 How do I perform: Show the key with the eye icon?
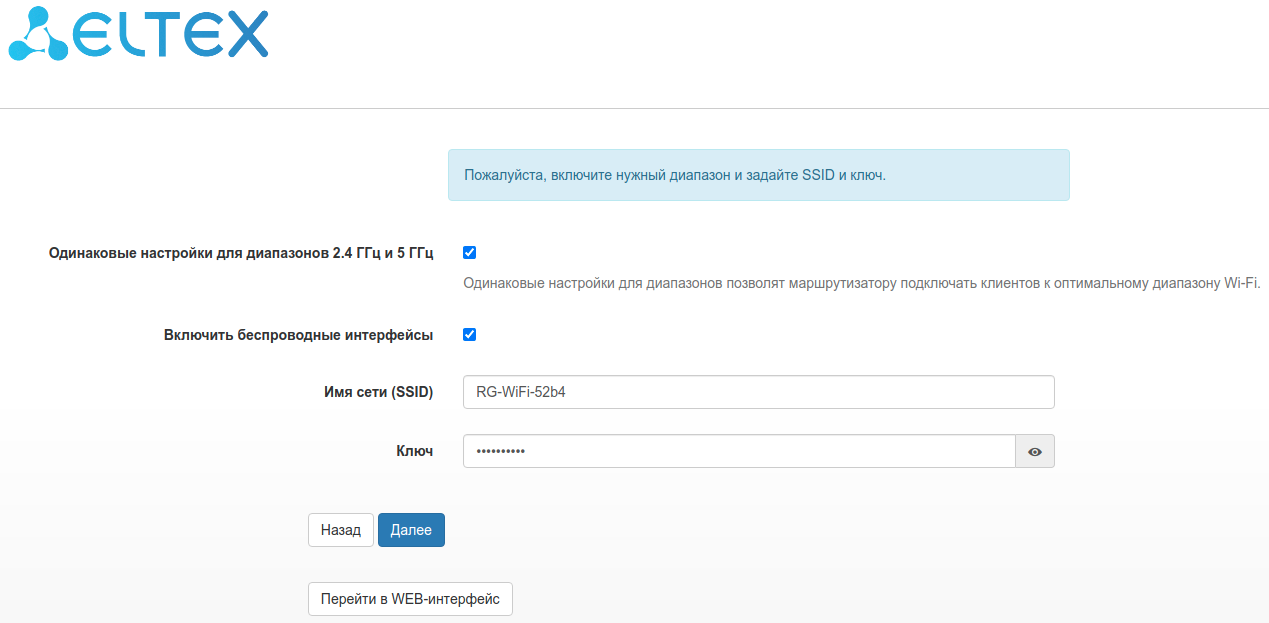(1035, 452)
